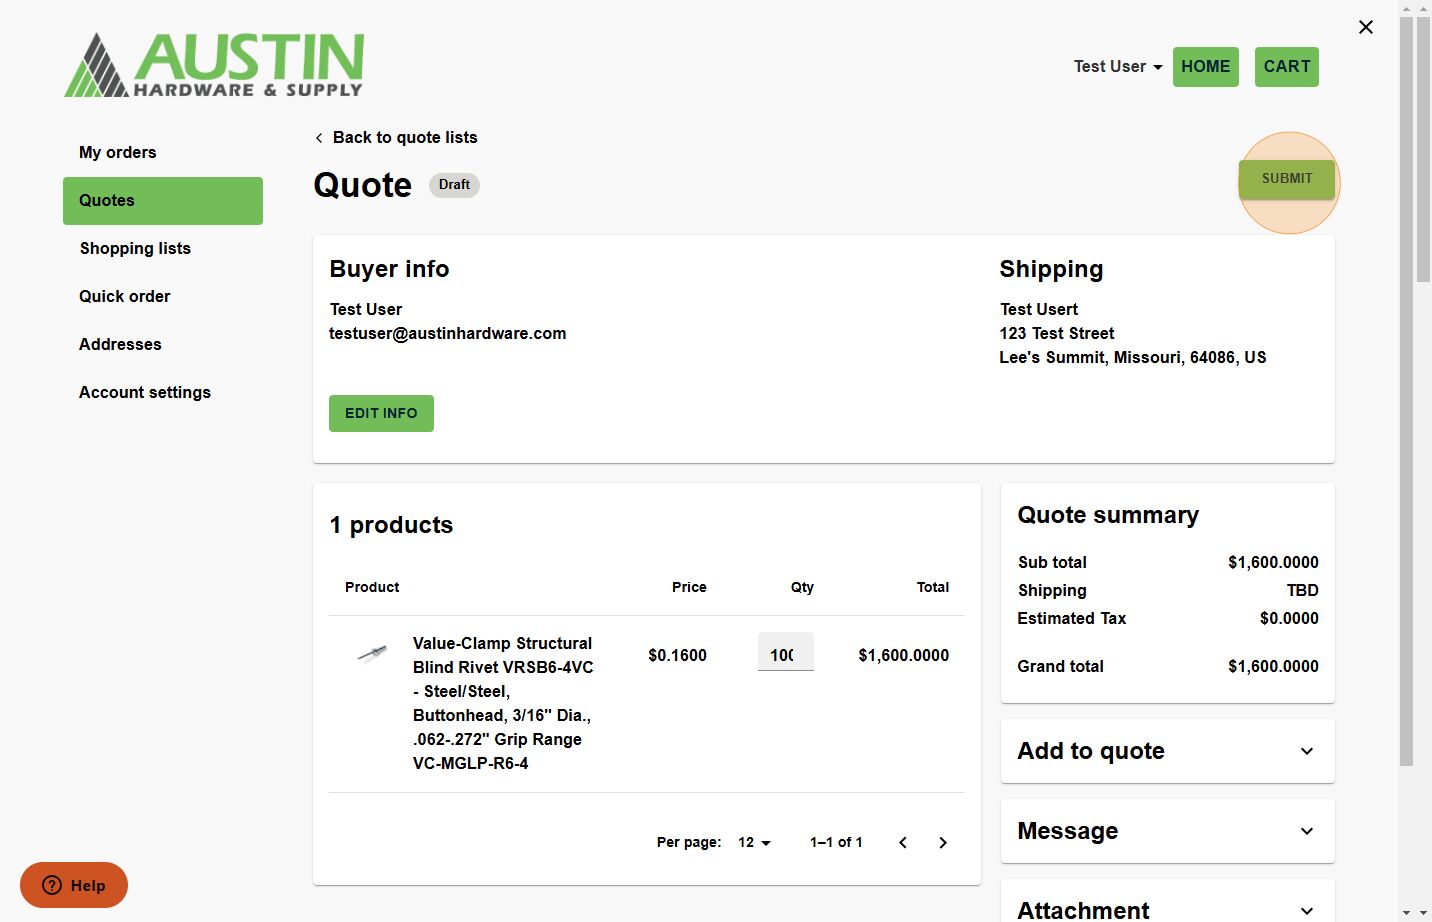This screenshot has height=922, width=1432.
Task: Click the Qty column header
Action: point(802,587)
